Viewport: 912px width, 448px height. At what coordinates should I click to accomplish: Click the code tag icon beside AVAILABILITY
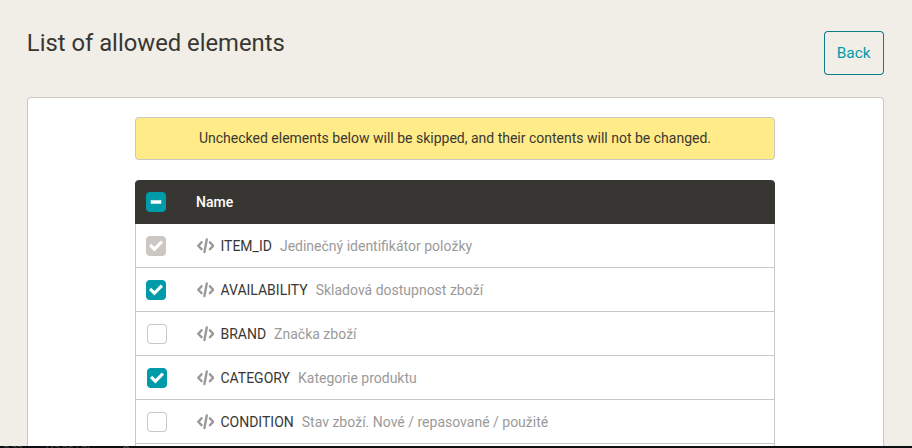coord(205,290)
